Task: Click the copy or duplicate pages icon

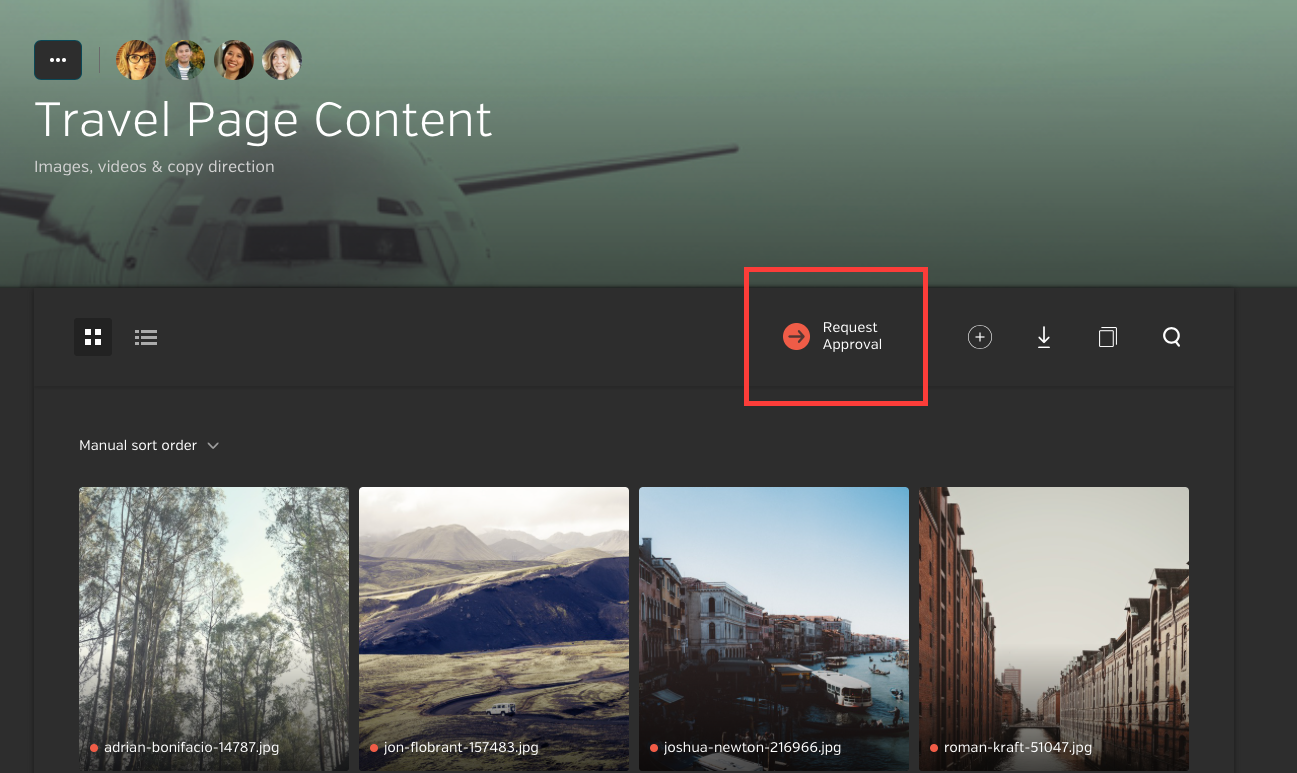Action: (x=1107, y=337)
